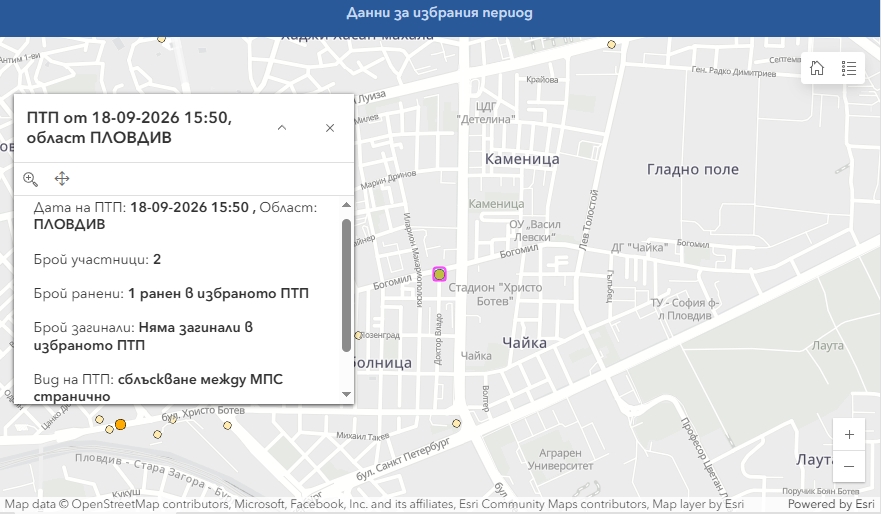
Task: Click the large orange accident marker
Action: (x=120, y=424)
